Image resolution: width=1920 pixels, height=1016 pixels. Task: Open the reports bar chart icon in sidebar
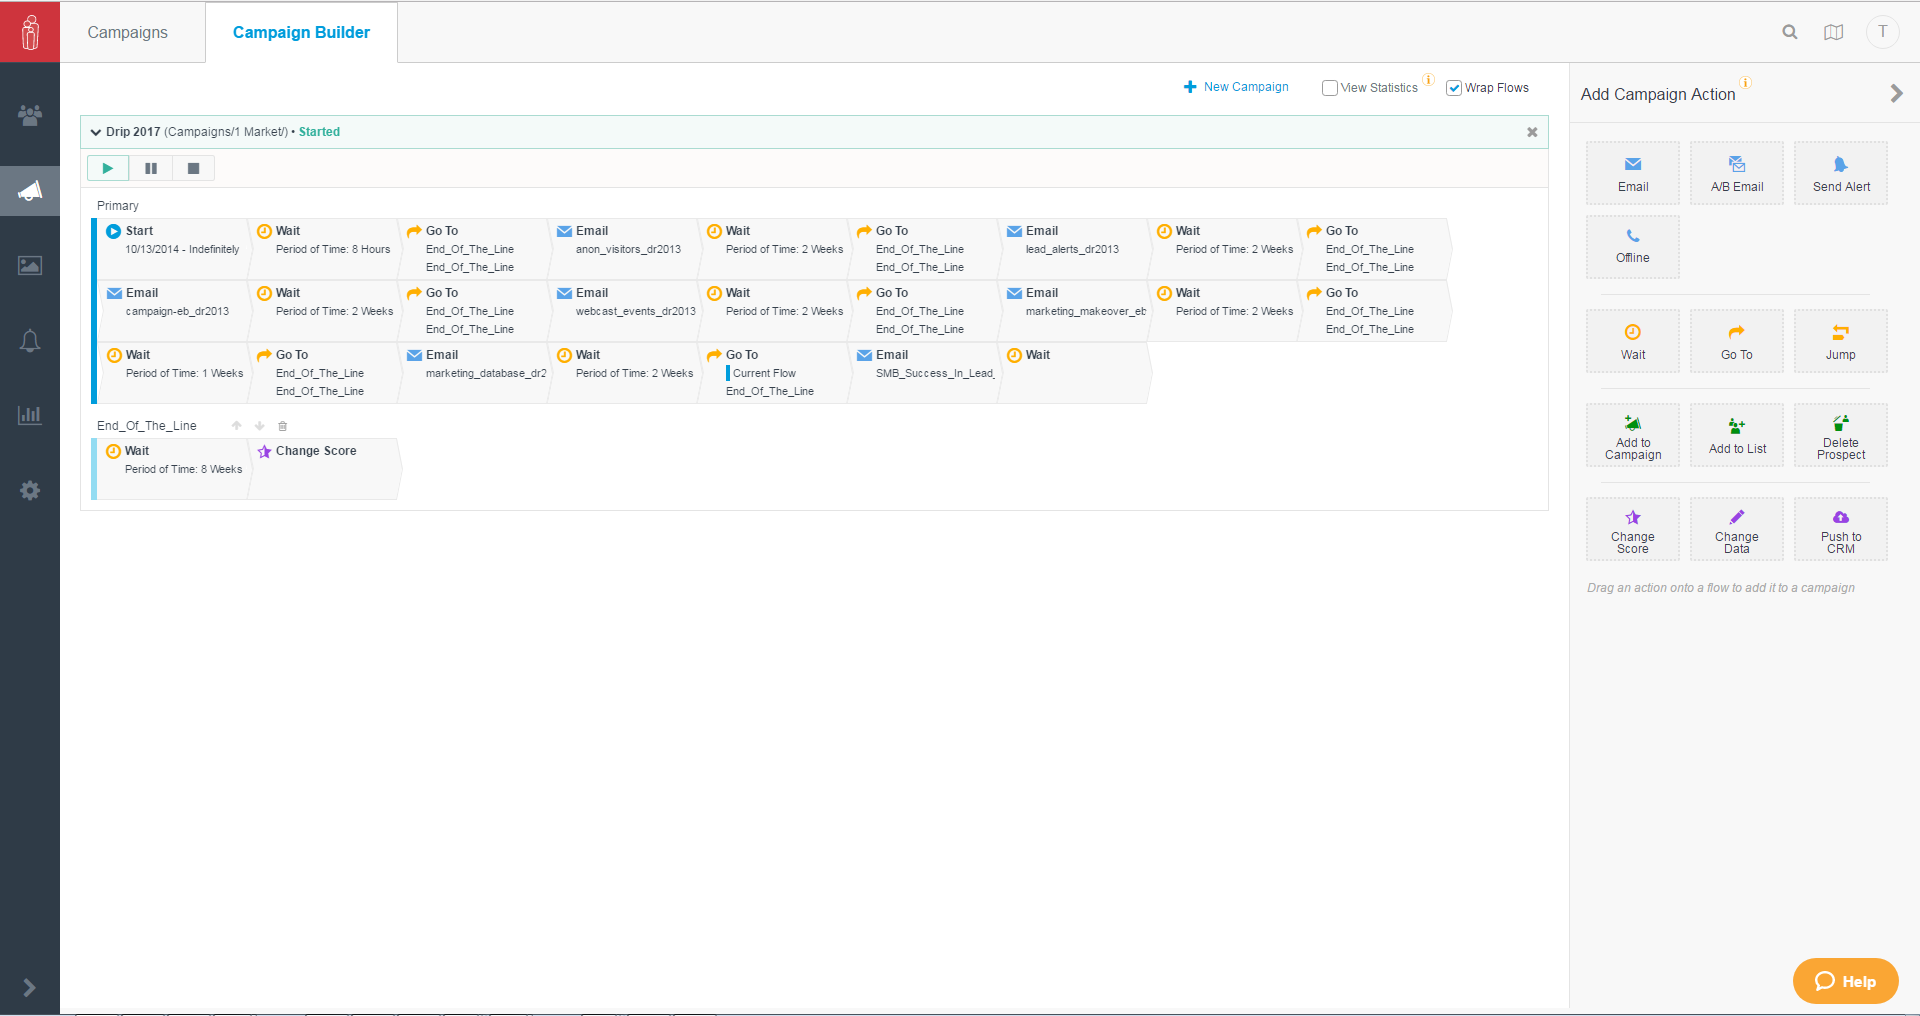(30, 415)
